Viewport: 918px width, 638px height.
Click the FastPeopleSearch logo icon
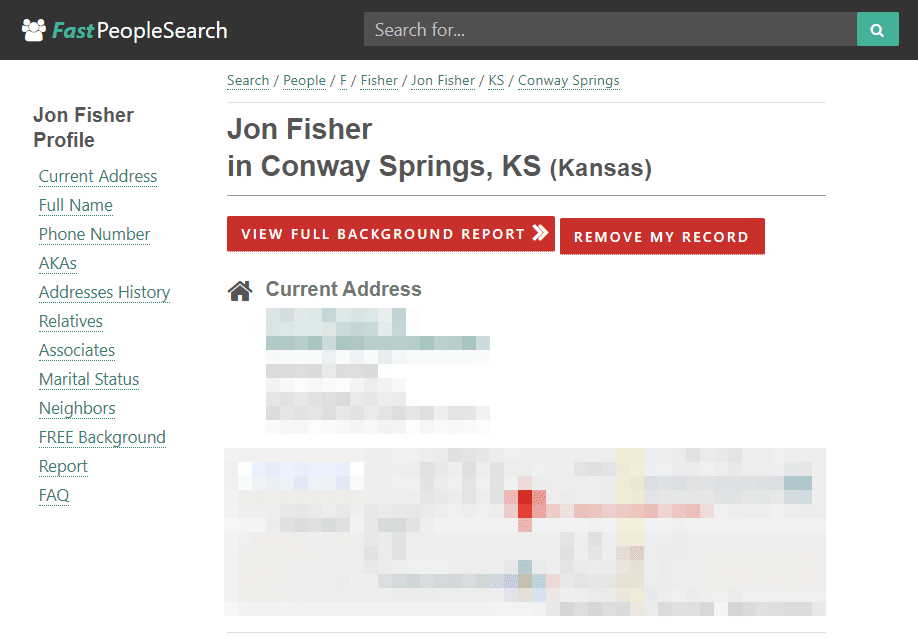pyautogui.click(x=34, y=30)
